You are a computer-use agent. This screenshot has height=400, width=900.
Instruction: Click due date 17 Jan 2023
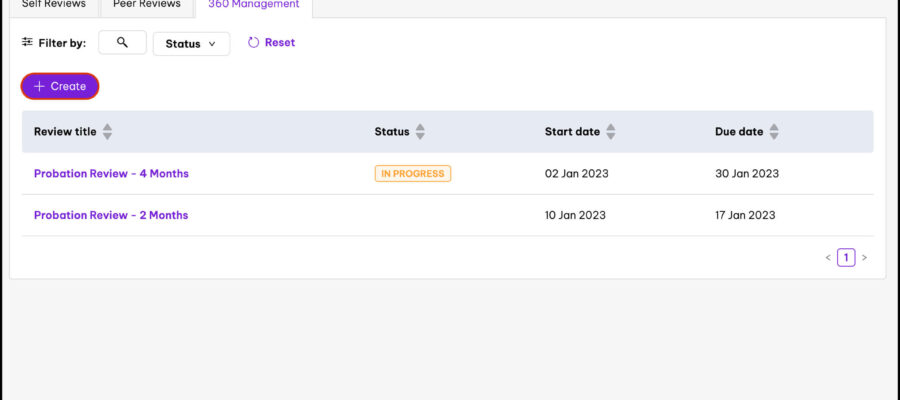point(745,215)
